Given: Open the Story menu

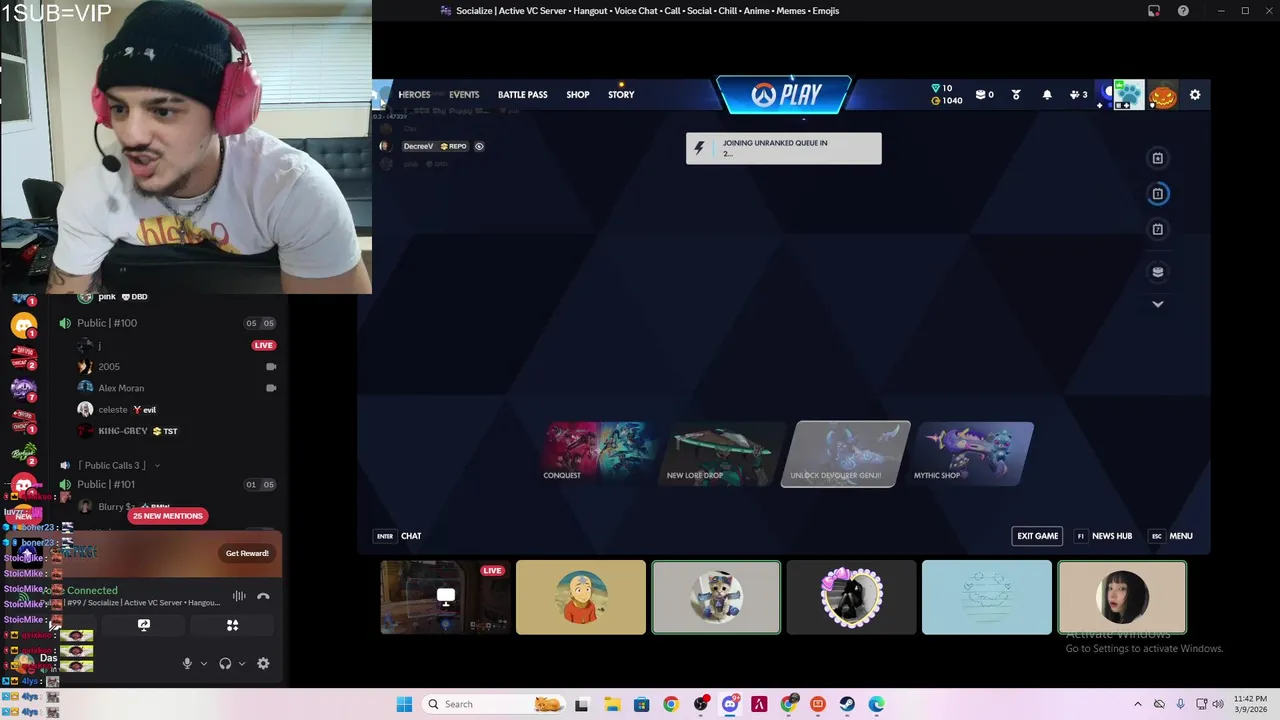Looking at the screenshot, I should pos(621,95).
